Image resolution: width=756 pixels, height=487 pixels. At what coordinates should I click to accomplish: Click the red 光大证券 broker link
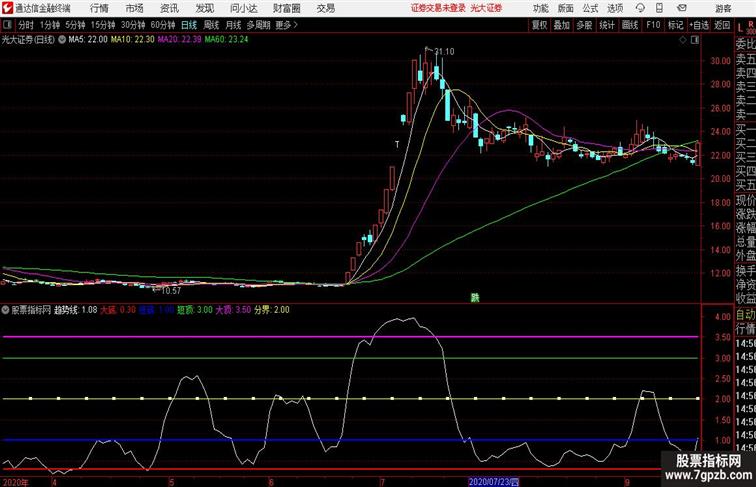486,8
